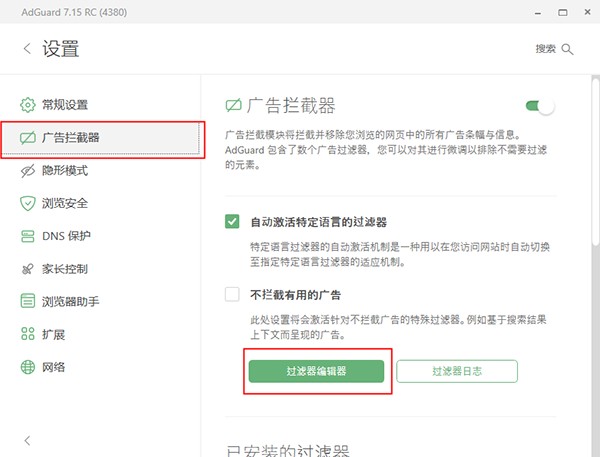The height and width of the screenshot is (457, 600).
Task: Go back using the header arrow
Action: [25, 49]
